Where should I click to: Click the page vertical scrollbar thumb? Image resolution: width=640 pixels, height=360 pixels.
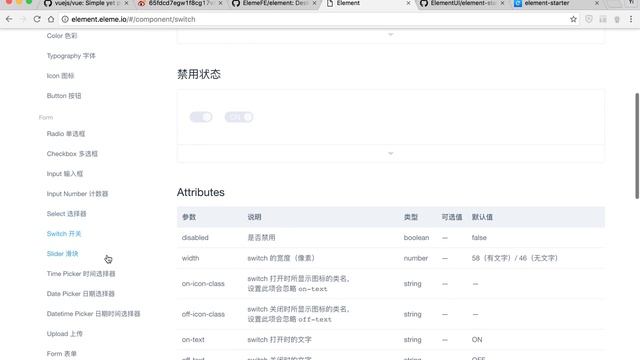pyautogui.click(x=637, y=146)
